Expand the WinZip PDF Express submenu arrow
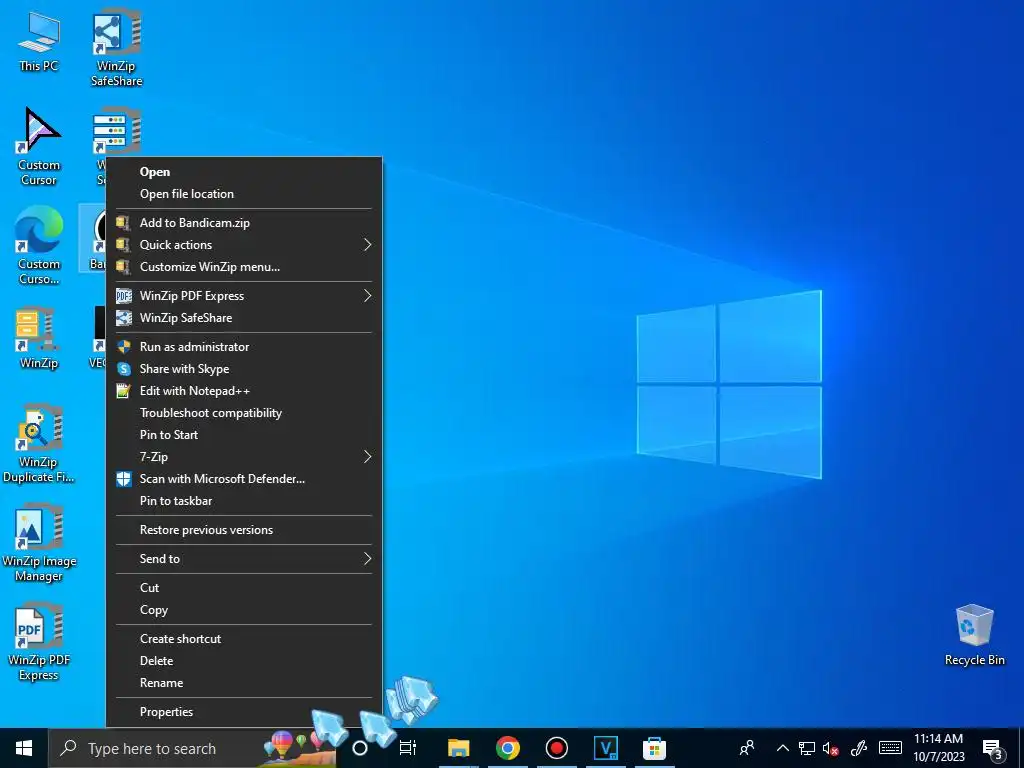1024x768 pixels. point(367,296)
